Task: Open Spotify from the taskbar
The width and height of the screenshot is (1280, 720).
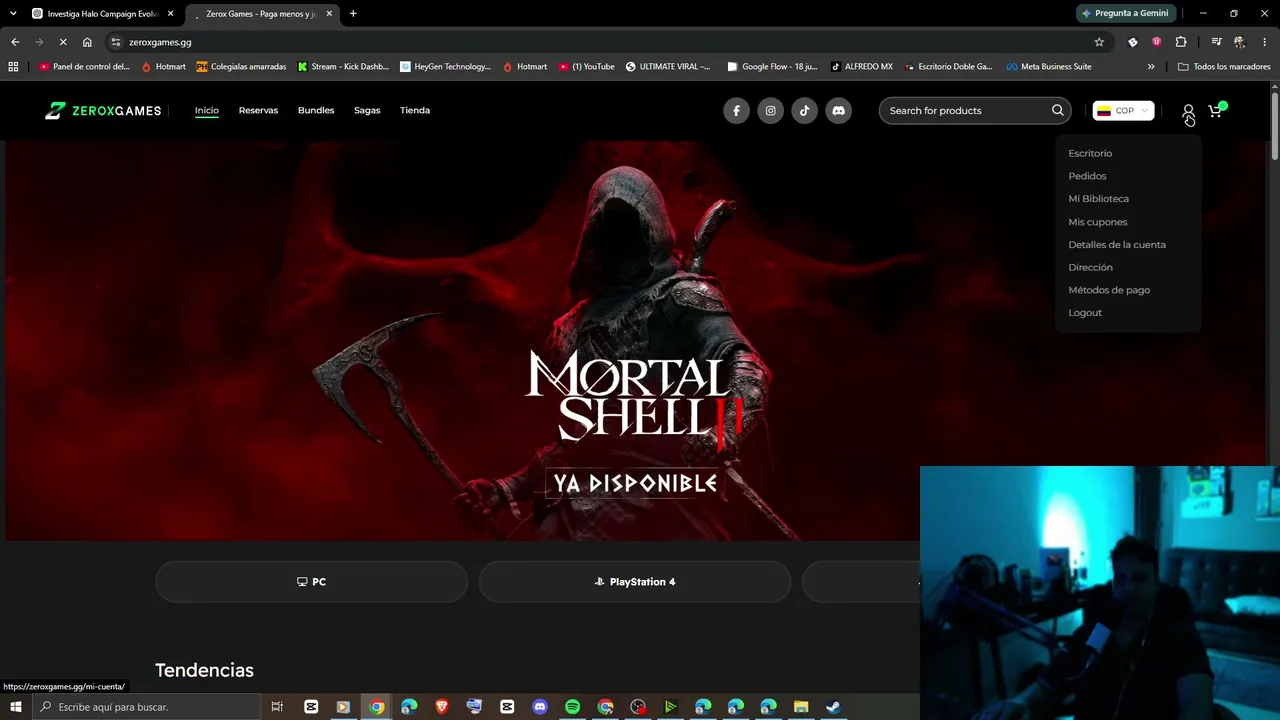Action: [572, 707]
